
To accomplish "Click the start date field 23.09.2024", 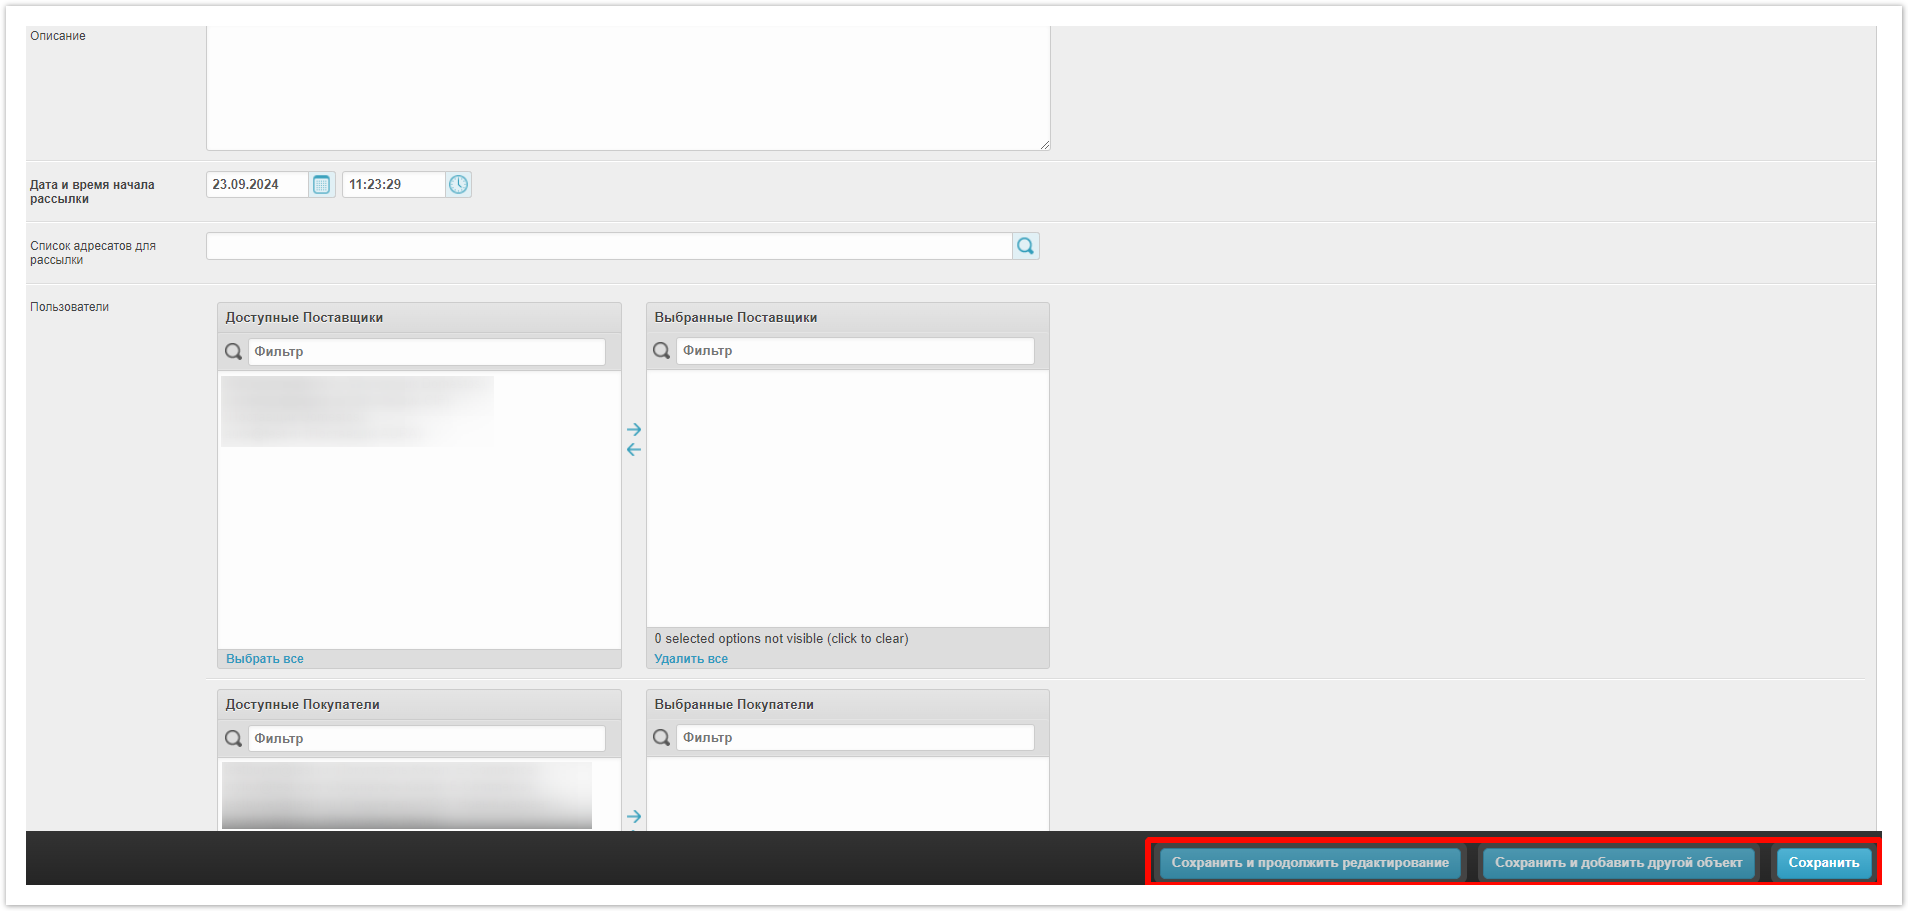I will pyautogui.click(x=257, y=185).
